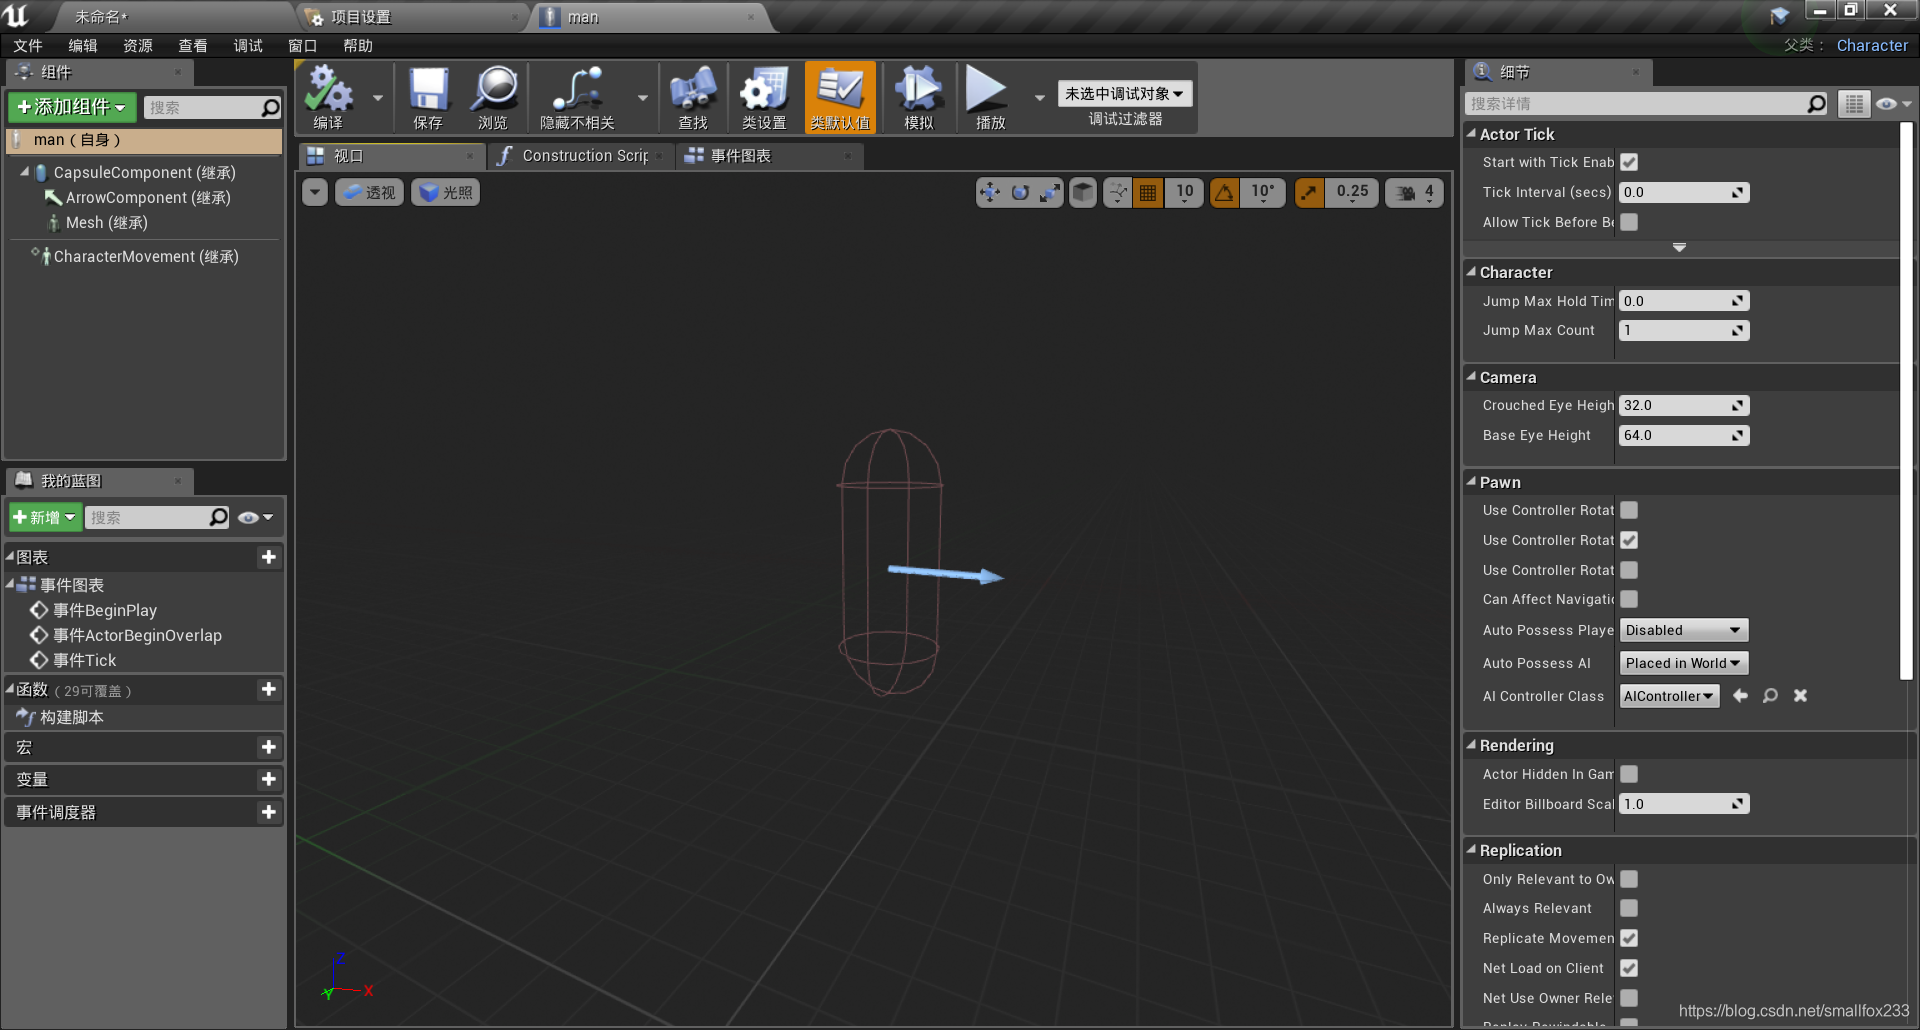Open the 编辑 (Edit) menu

point(83,46)
